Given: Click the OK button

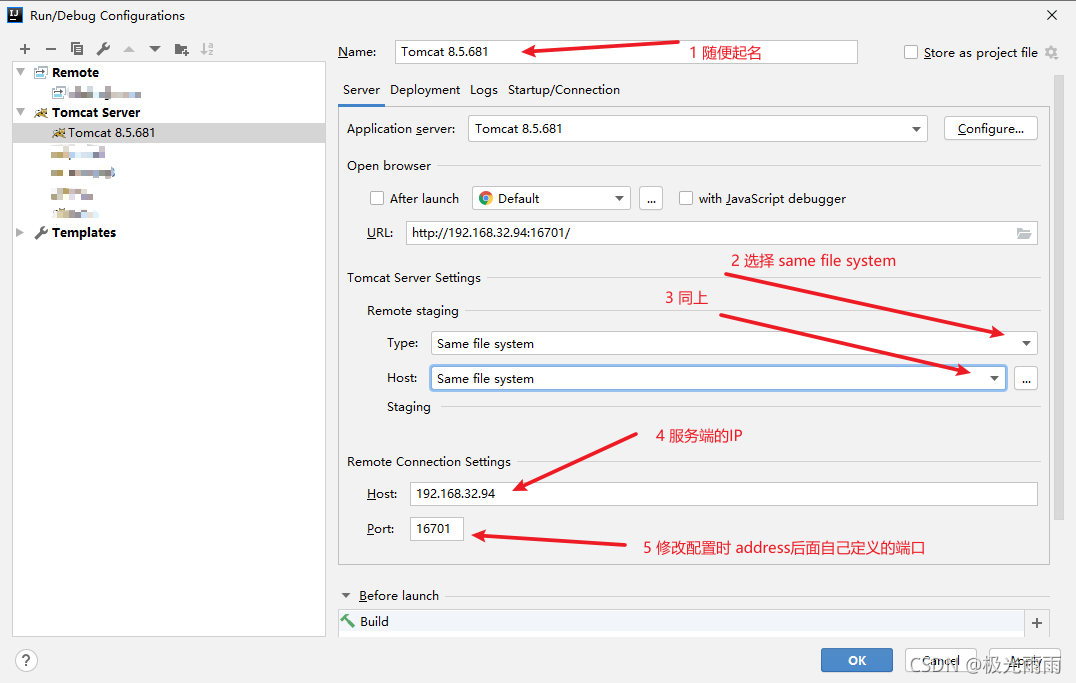Looking at the screenshot, I should pos(856,660).
